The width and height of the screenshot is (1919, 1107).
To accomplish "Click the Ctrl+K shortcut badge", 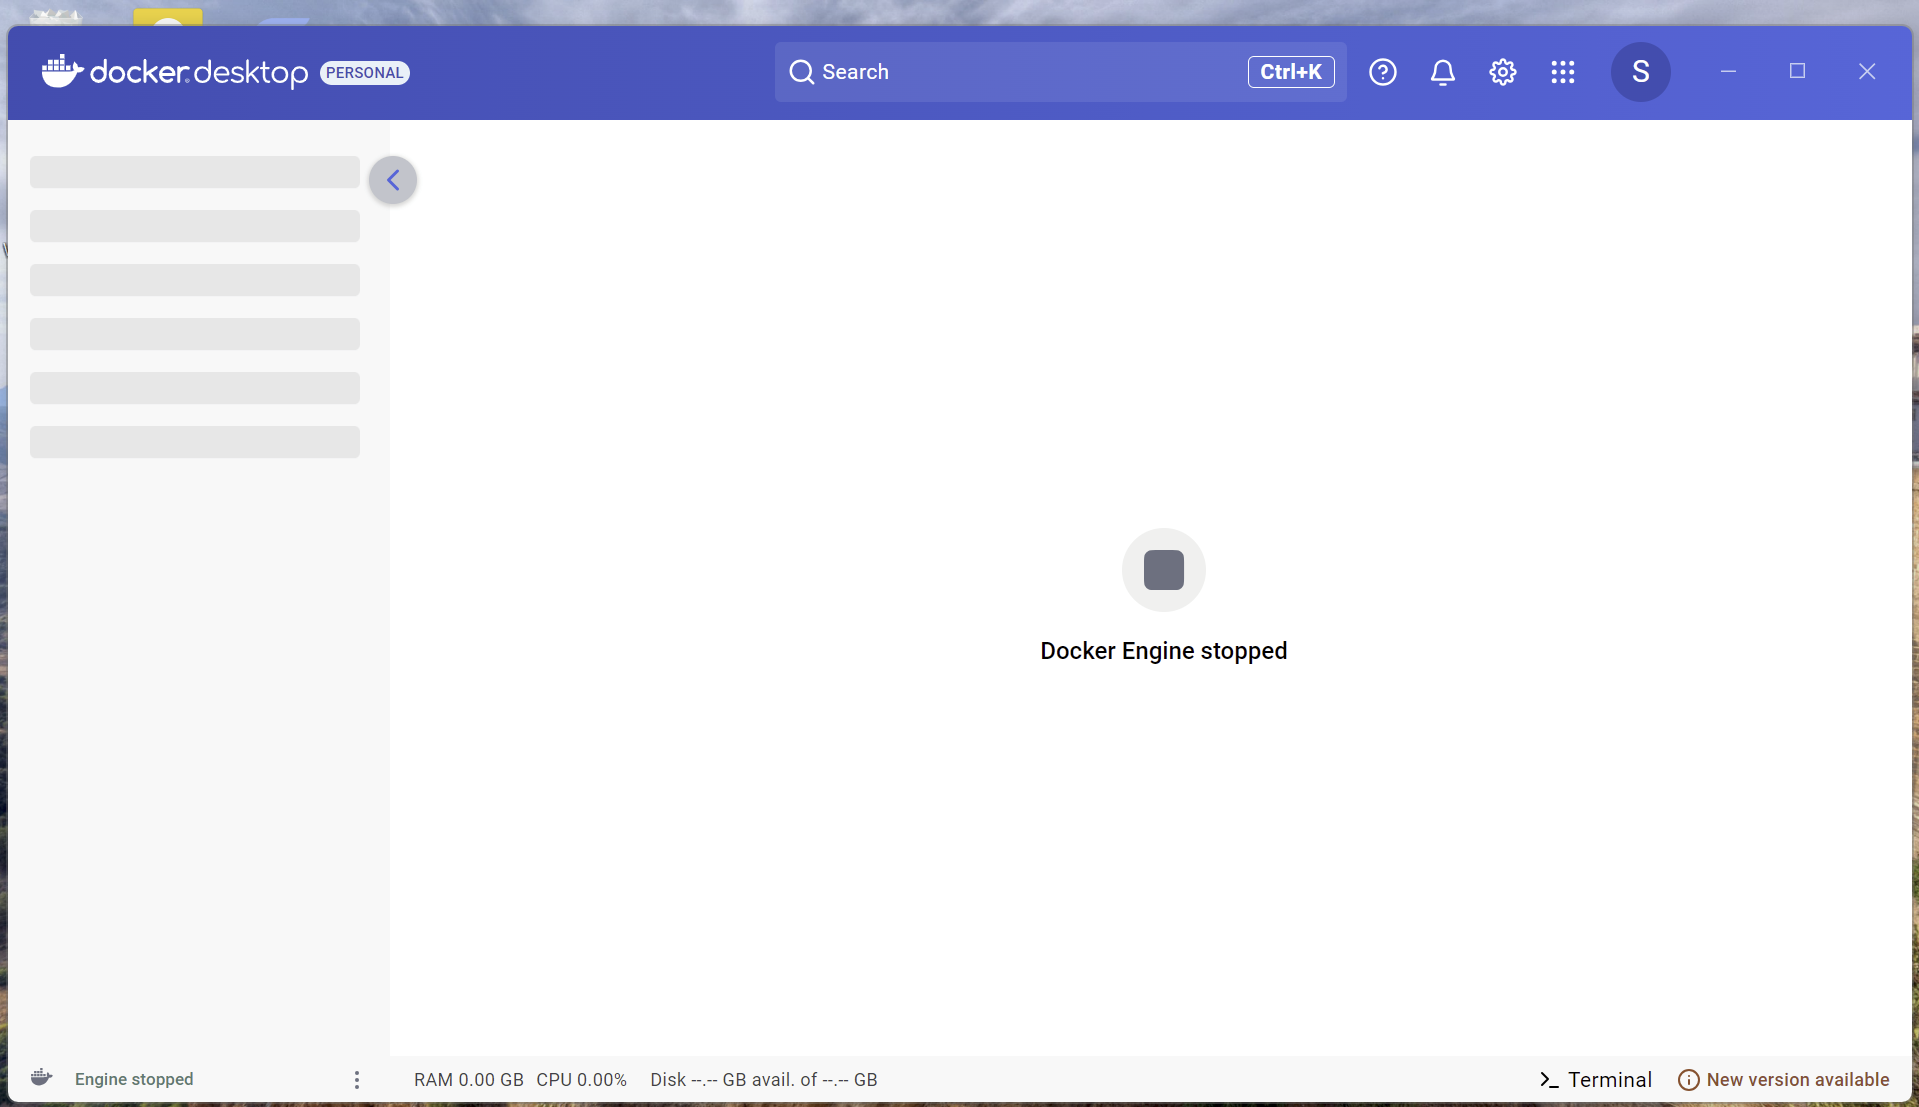I will tap(1290, 72).
